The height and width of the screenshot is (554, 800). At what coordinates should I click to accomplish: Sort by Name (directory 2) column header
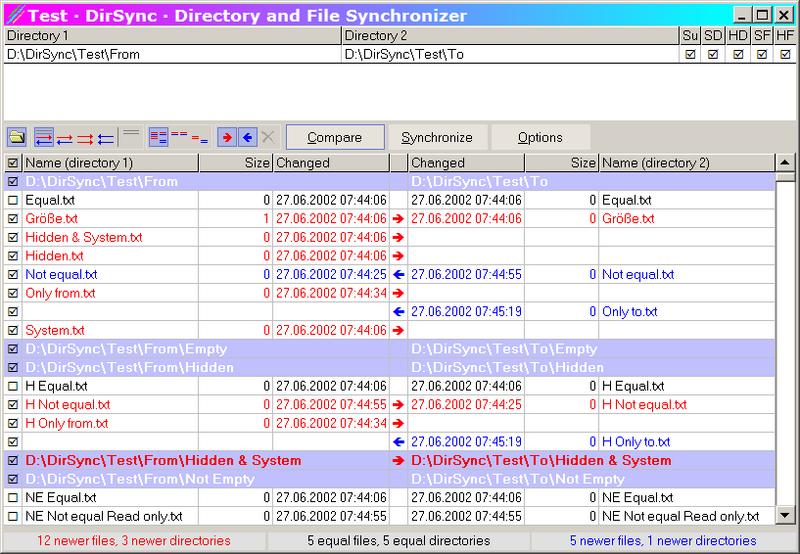pyautogui.click(x=686, y=163)
